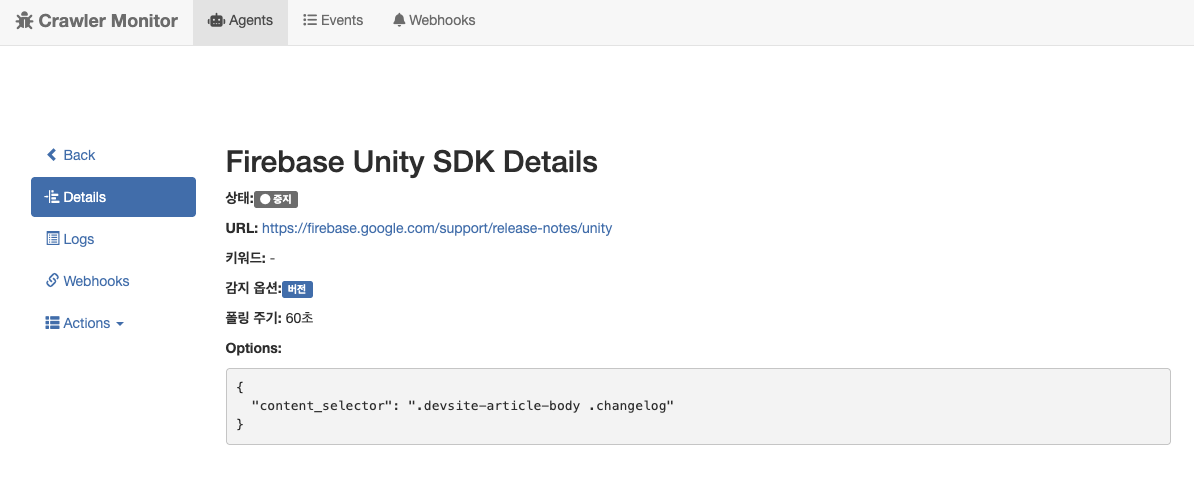Image resolution: width=1194 pixels, height=490 pixels.
Task: Click the Back chevron icon
Action: click(x=52, y=155)
